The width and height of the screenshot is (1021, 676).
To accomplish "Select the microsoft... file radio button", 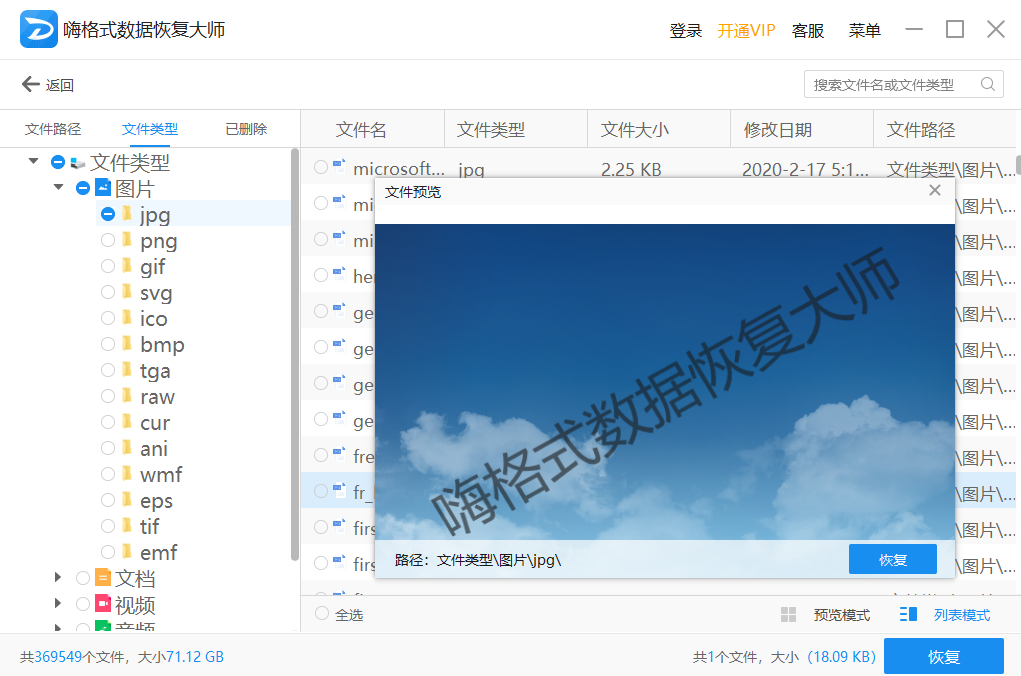I will coord(321,167).
